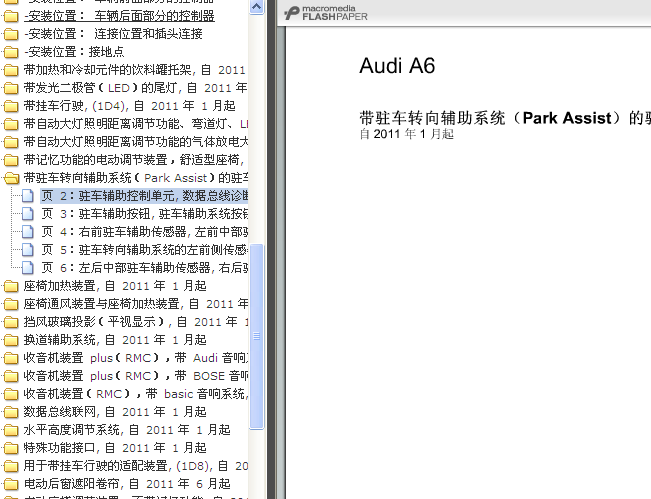Click page icon for 页 3 entry

point(28,214)
